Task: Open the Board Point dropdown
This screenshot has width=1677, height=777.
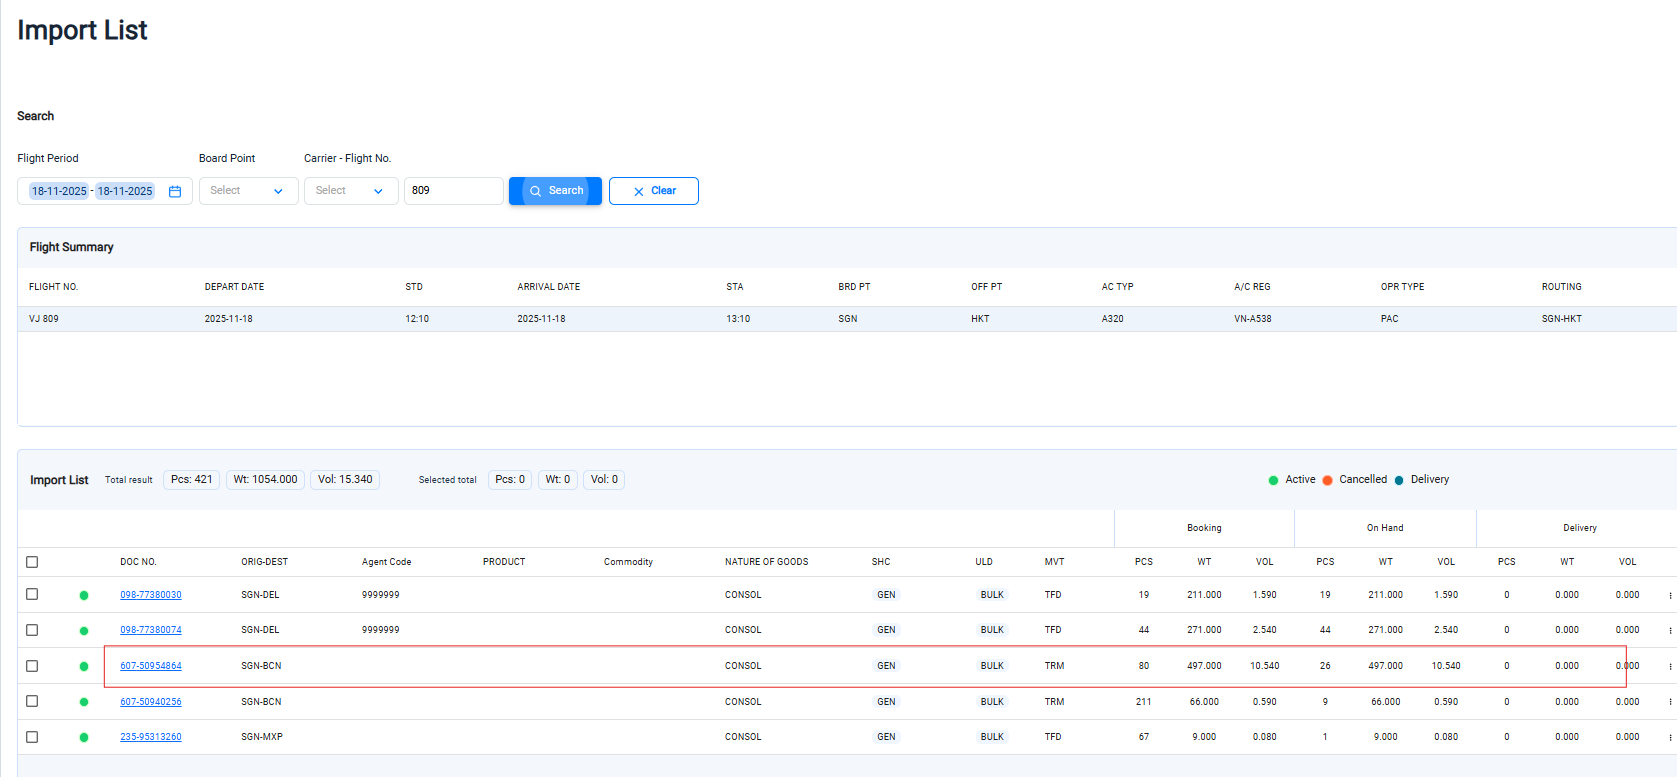Action: (x=248, y=191)
